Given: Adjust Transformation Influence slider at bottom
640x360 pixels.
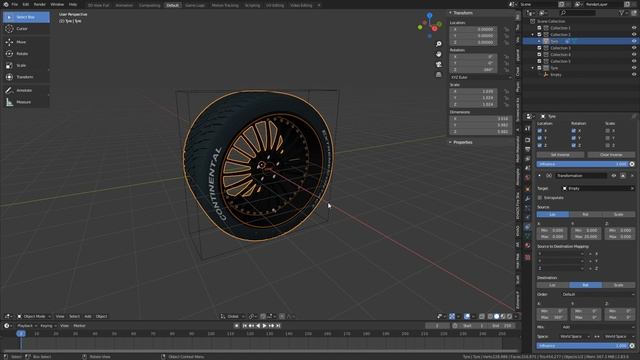Looking at the screenshot, I should (582, 346).
